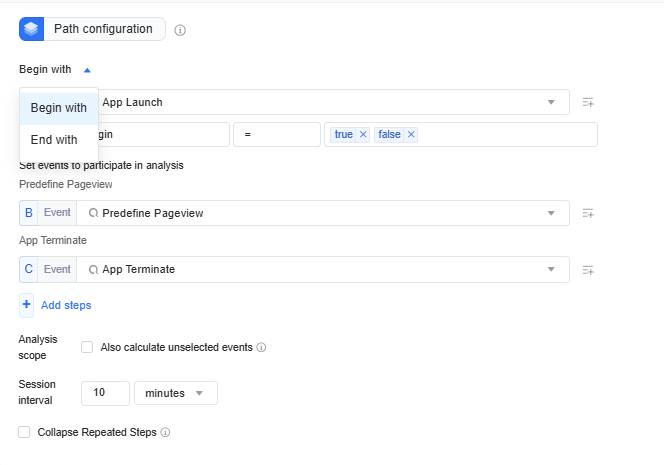Click info icon beside Also calculate unselected events
The width and height of the screenshot is (664, 465).
click(x=261, y=347)
